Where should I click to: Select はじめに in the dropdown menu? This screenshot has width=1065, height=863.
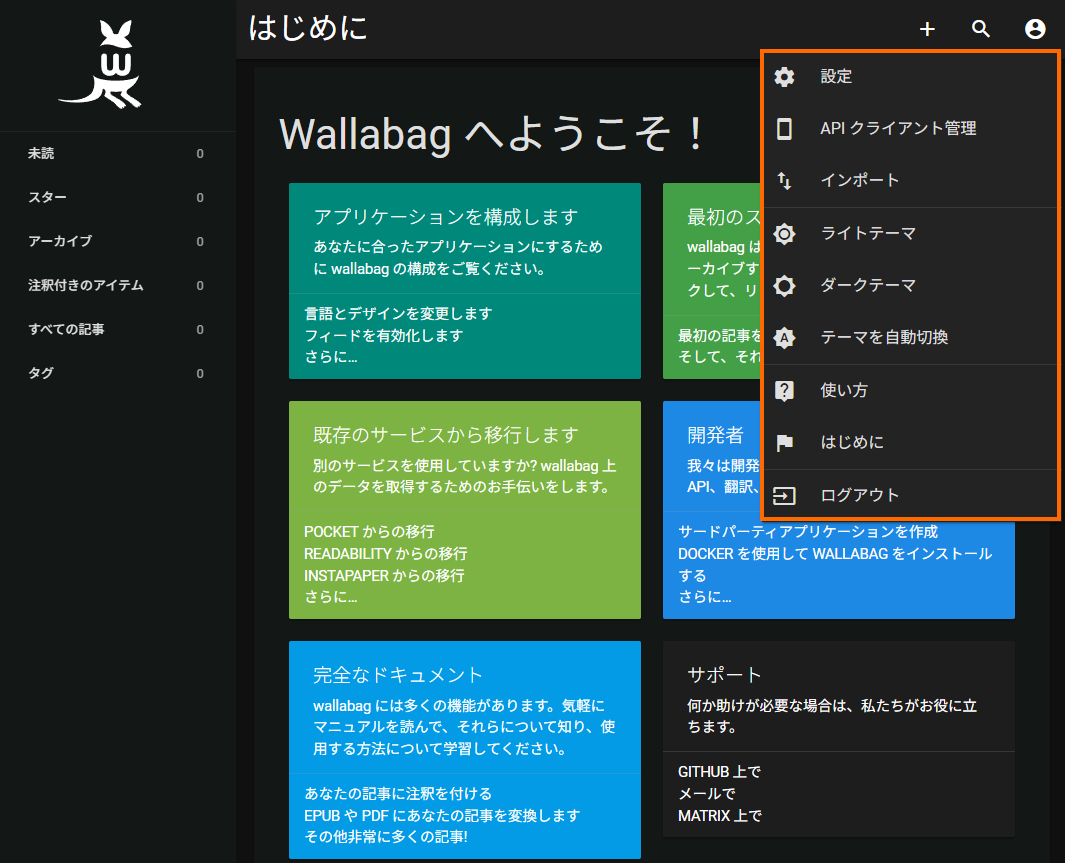(911, 443)
